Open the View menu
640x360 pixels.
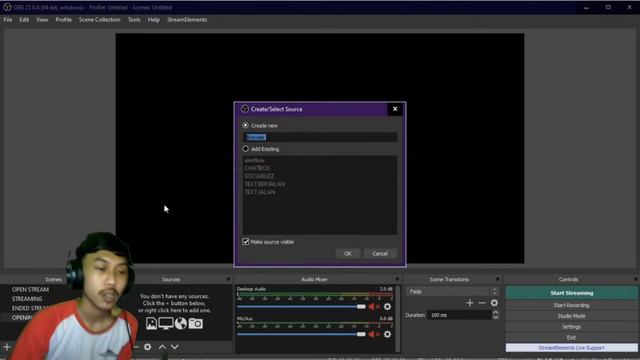pos(42,20)
